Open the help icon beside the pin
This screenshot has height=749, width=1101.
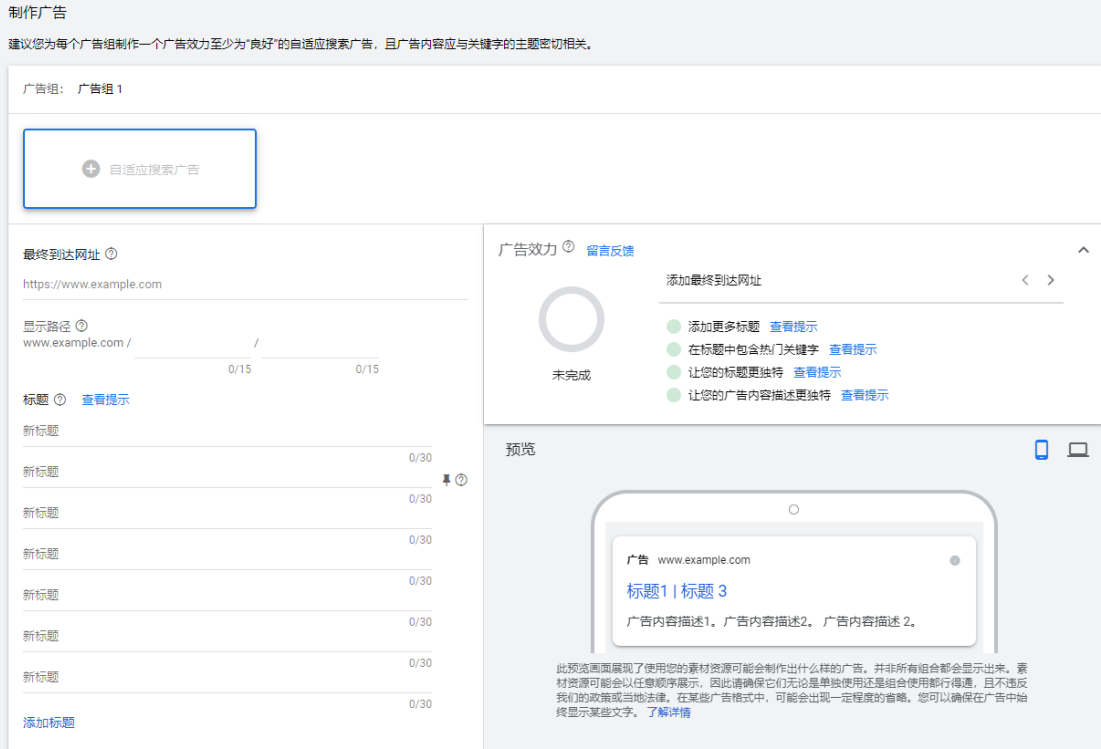(x=461, y=480)
